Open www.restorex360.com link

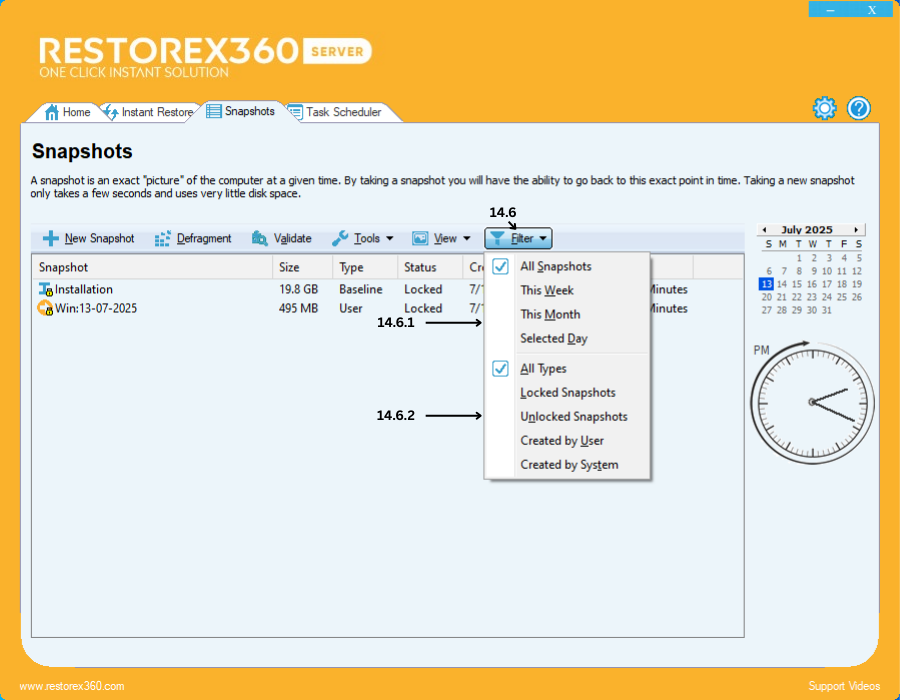click(72, 686)
